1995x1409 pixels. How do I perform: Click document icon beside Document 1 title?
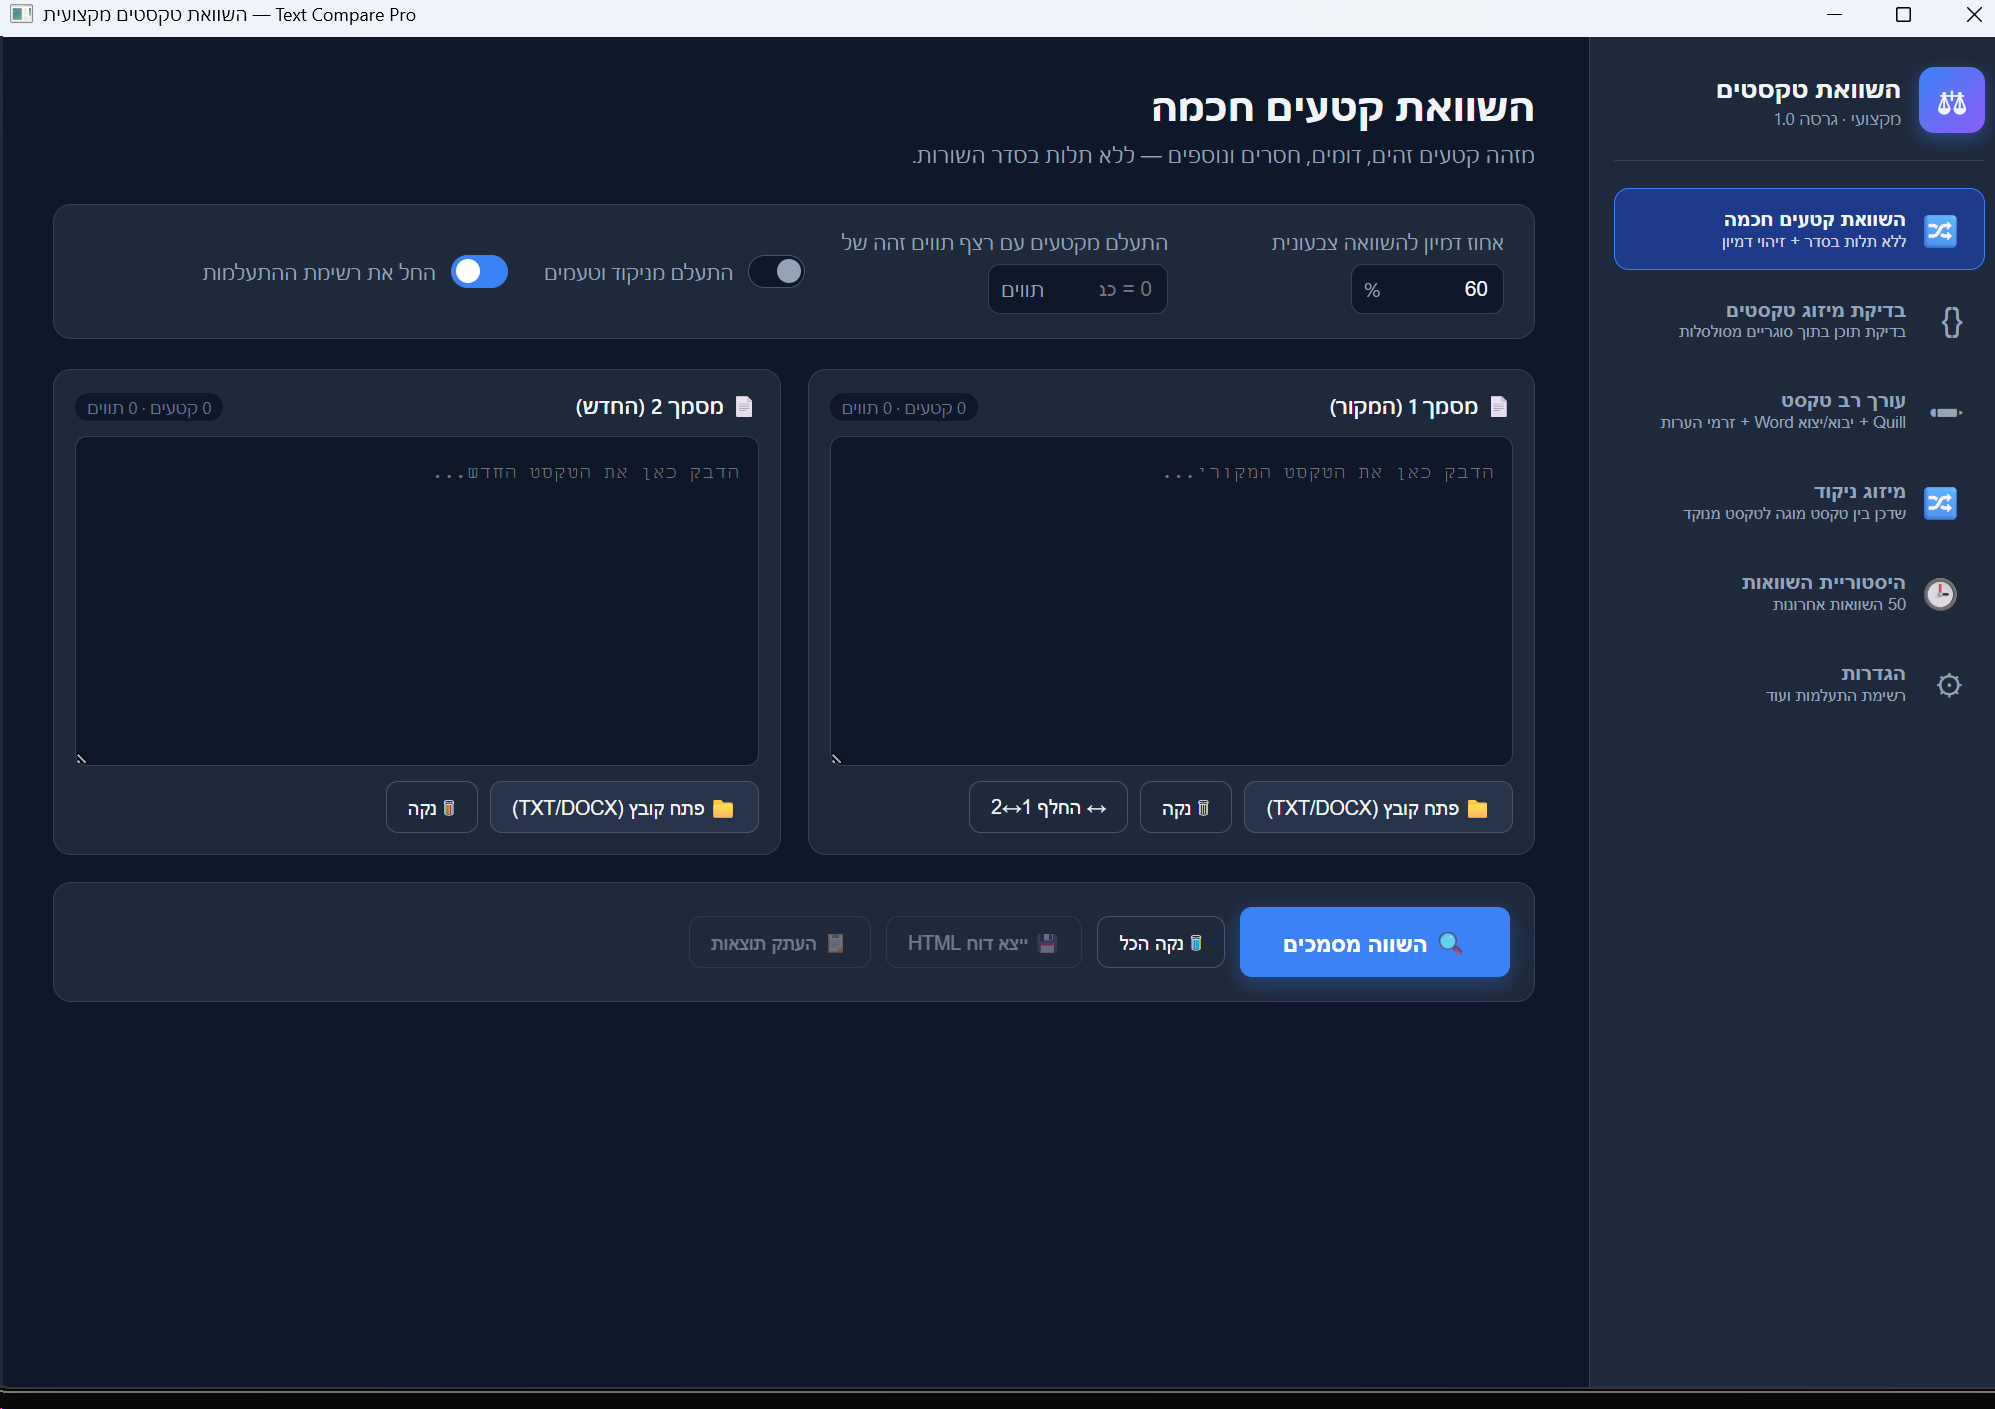(1498, 406)
